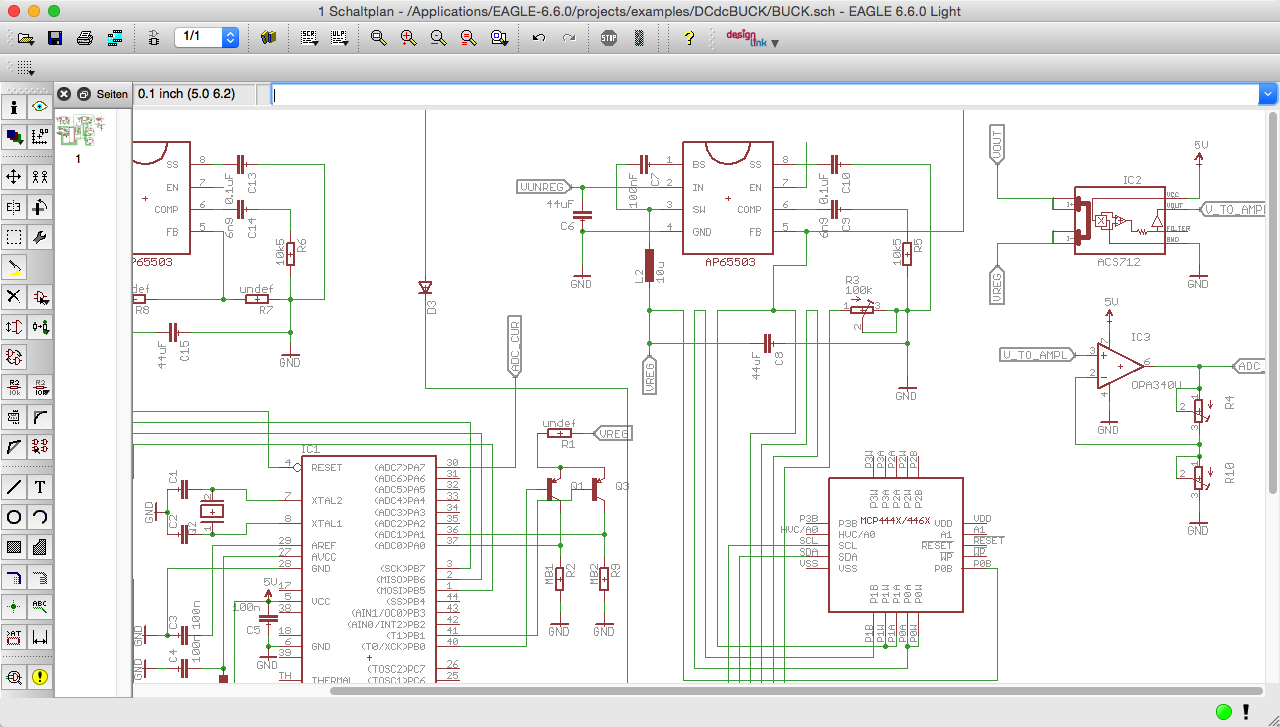Select the Value tool

40,387
